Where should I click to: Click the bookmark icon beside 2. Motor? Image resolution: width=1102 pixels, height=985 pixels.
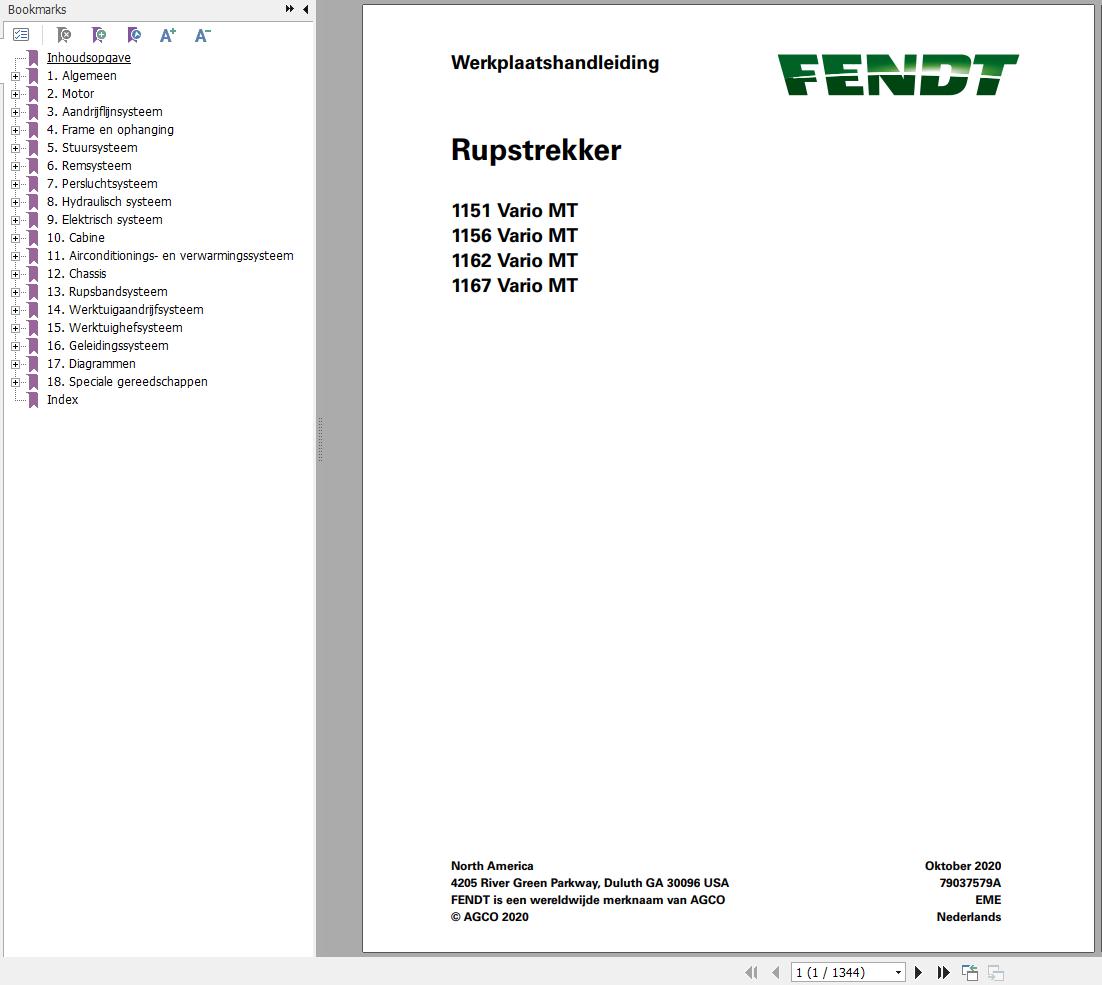pos(32,93)
